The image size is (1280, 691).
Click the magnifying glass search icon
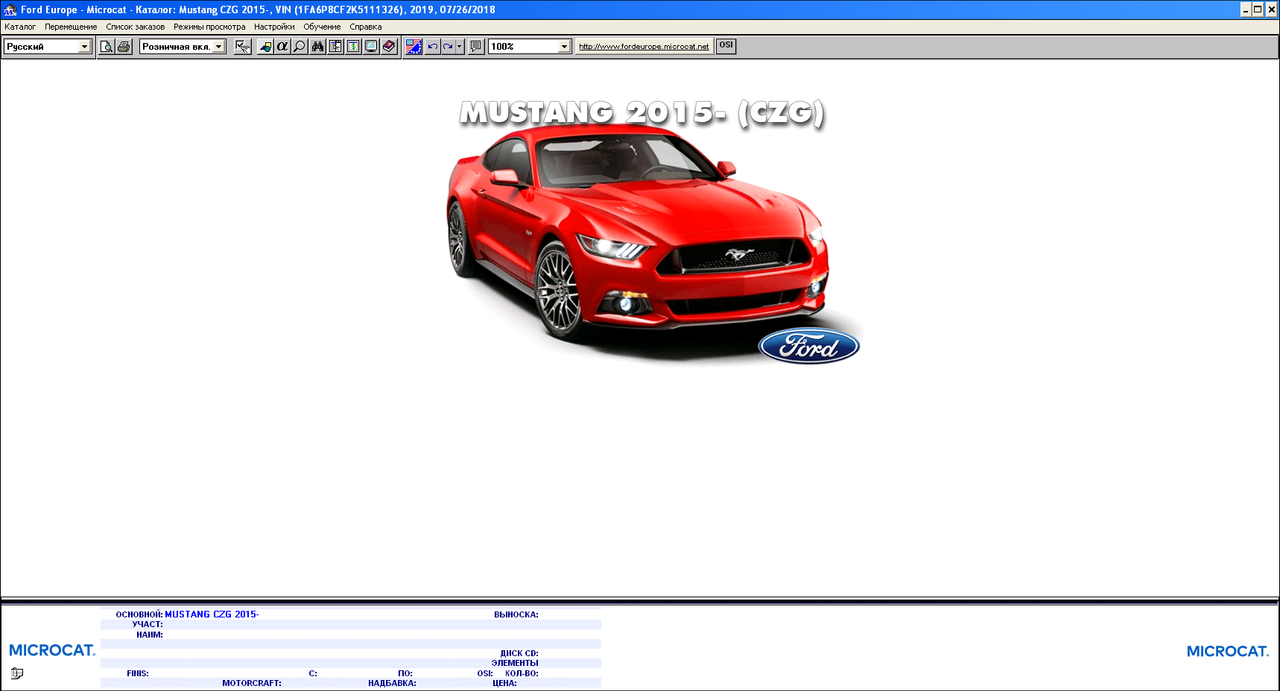[299, 46]
